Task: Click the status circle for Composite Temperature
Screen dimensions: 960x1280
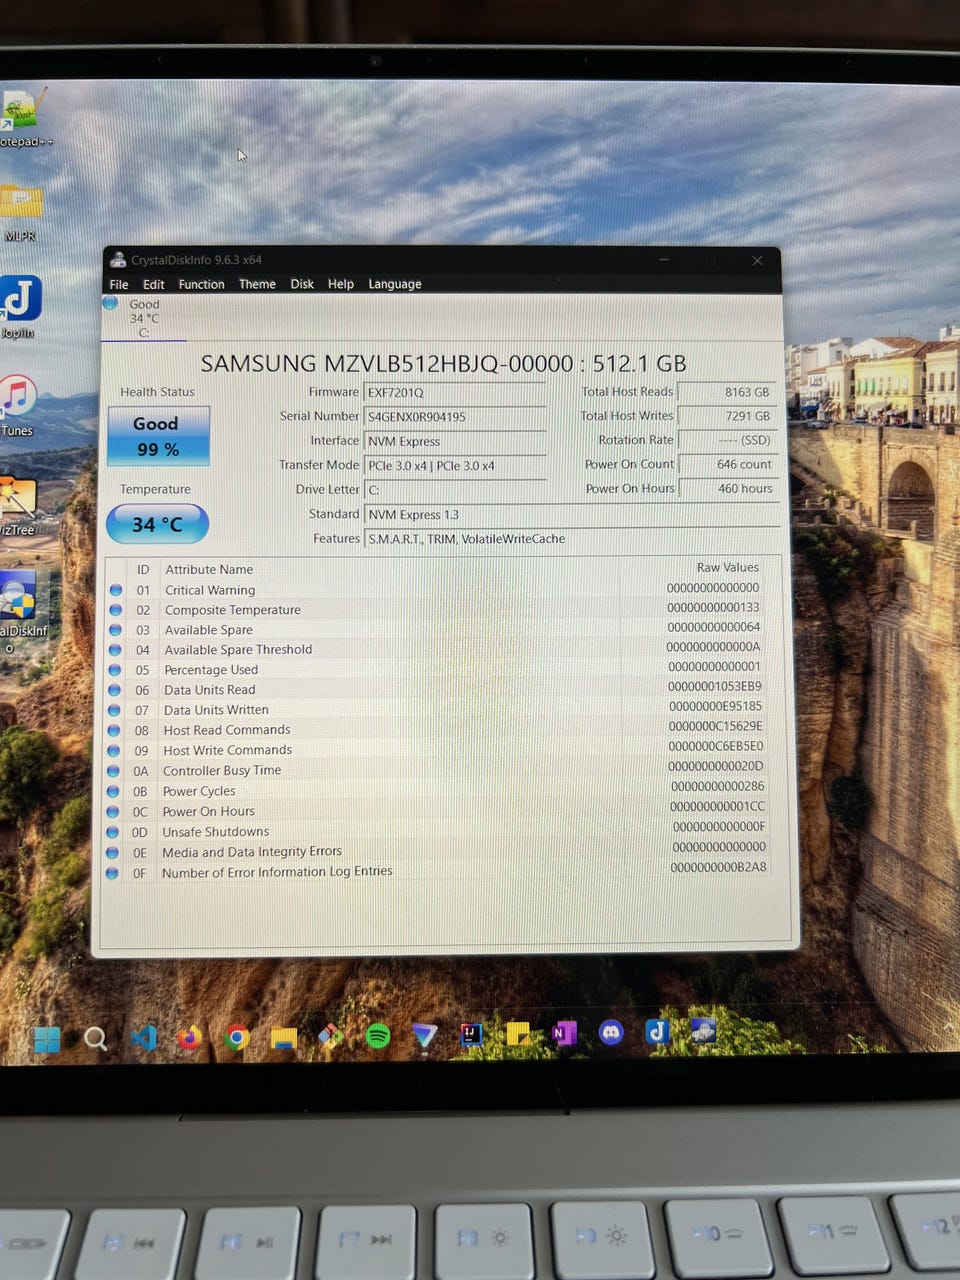Action: tap(116, 610)
